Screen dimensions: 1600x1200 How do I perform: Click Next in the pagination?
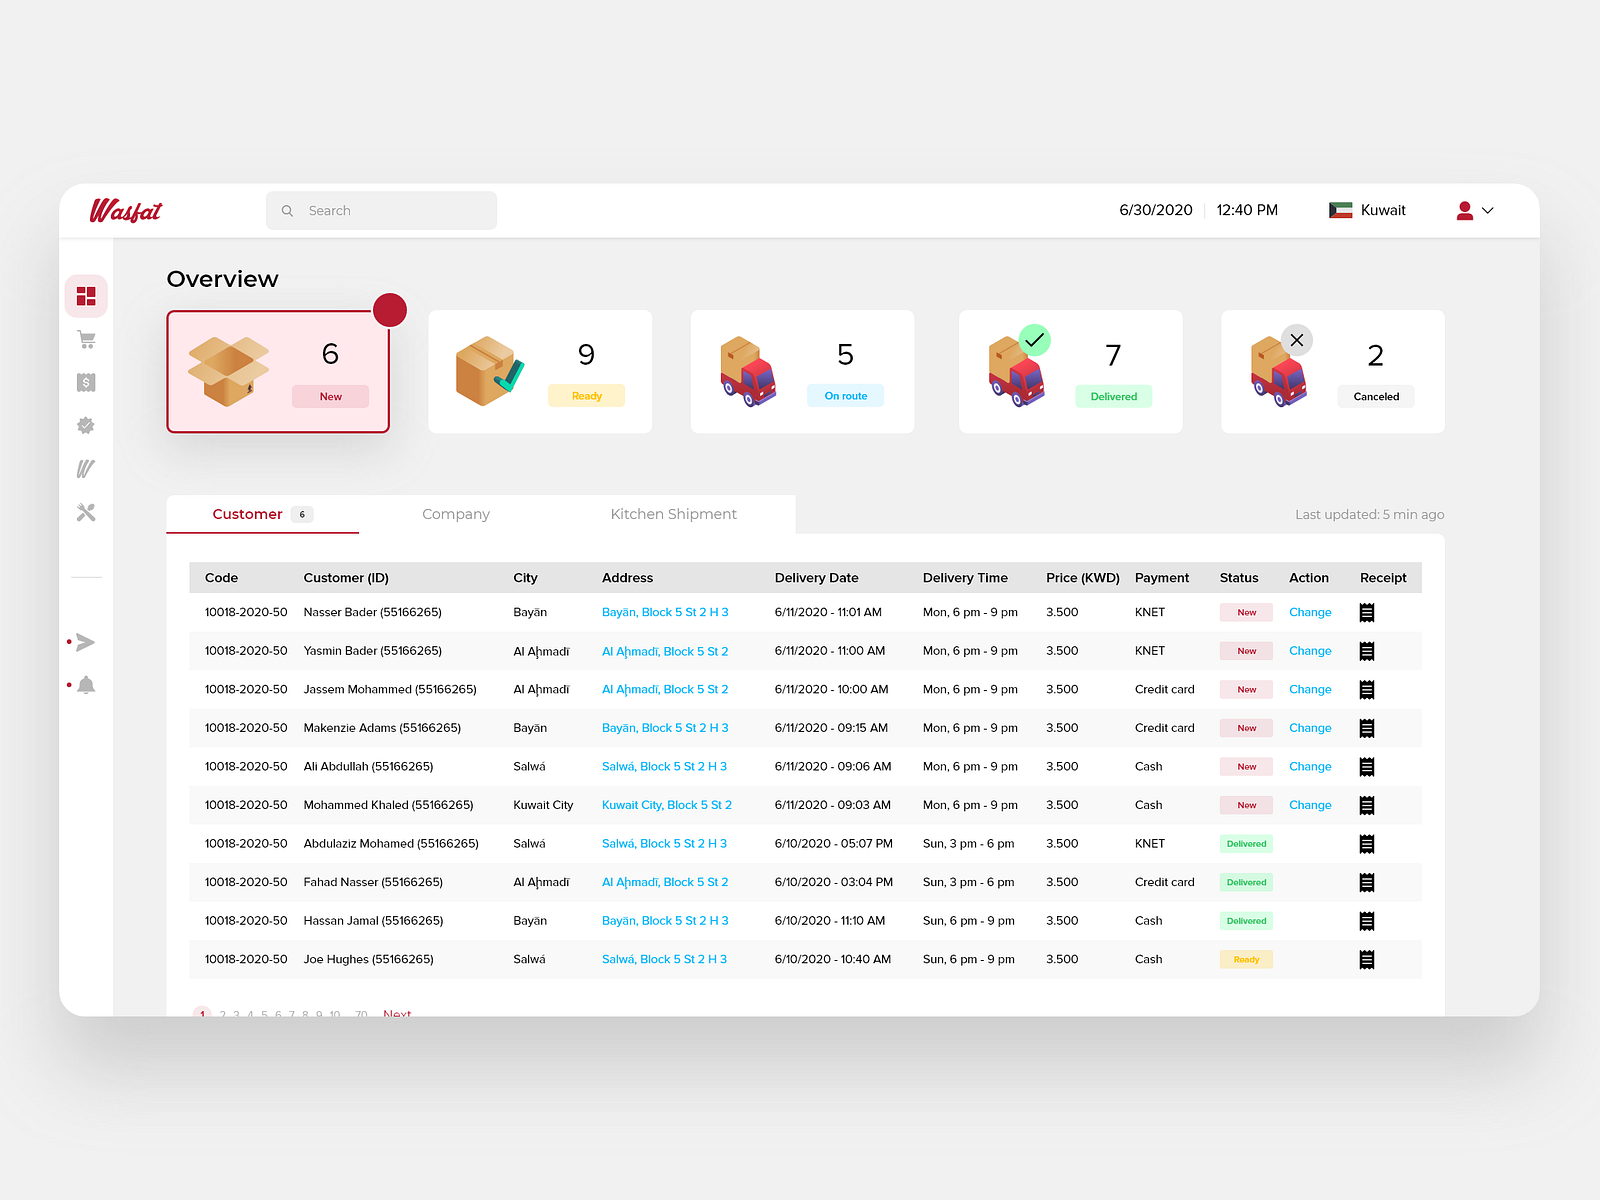coord(397,1013)
